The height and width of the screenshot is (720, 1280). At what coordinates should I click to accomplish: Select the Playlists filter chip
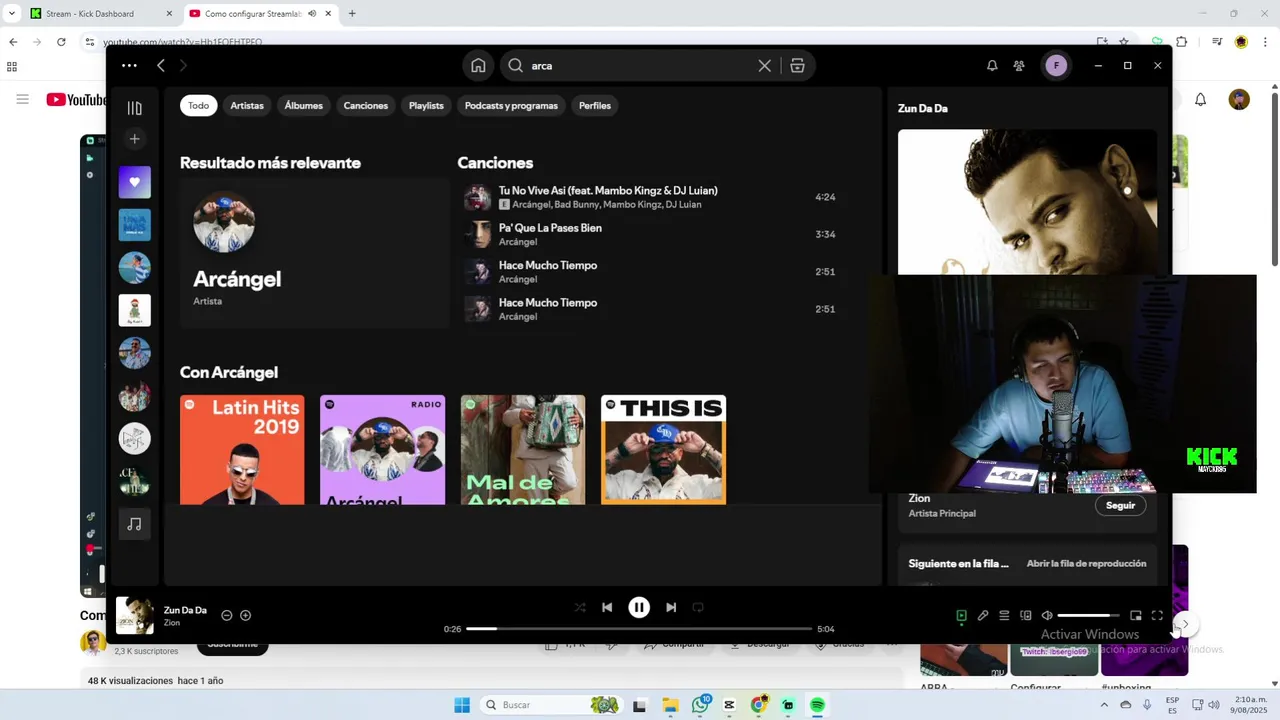tap(426, 106)
